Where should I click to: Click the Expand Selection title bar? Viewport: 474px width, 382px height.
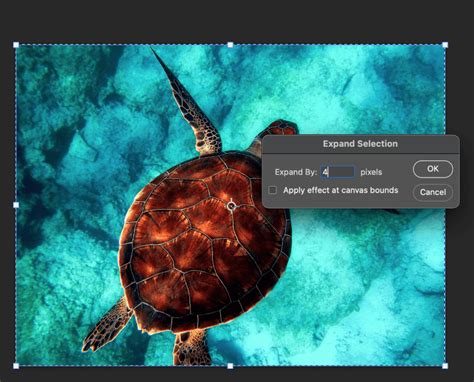[360, 144]
